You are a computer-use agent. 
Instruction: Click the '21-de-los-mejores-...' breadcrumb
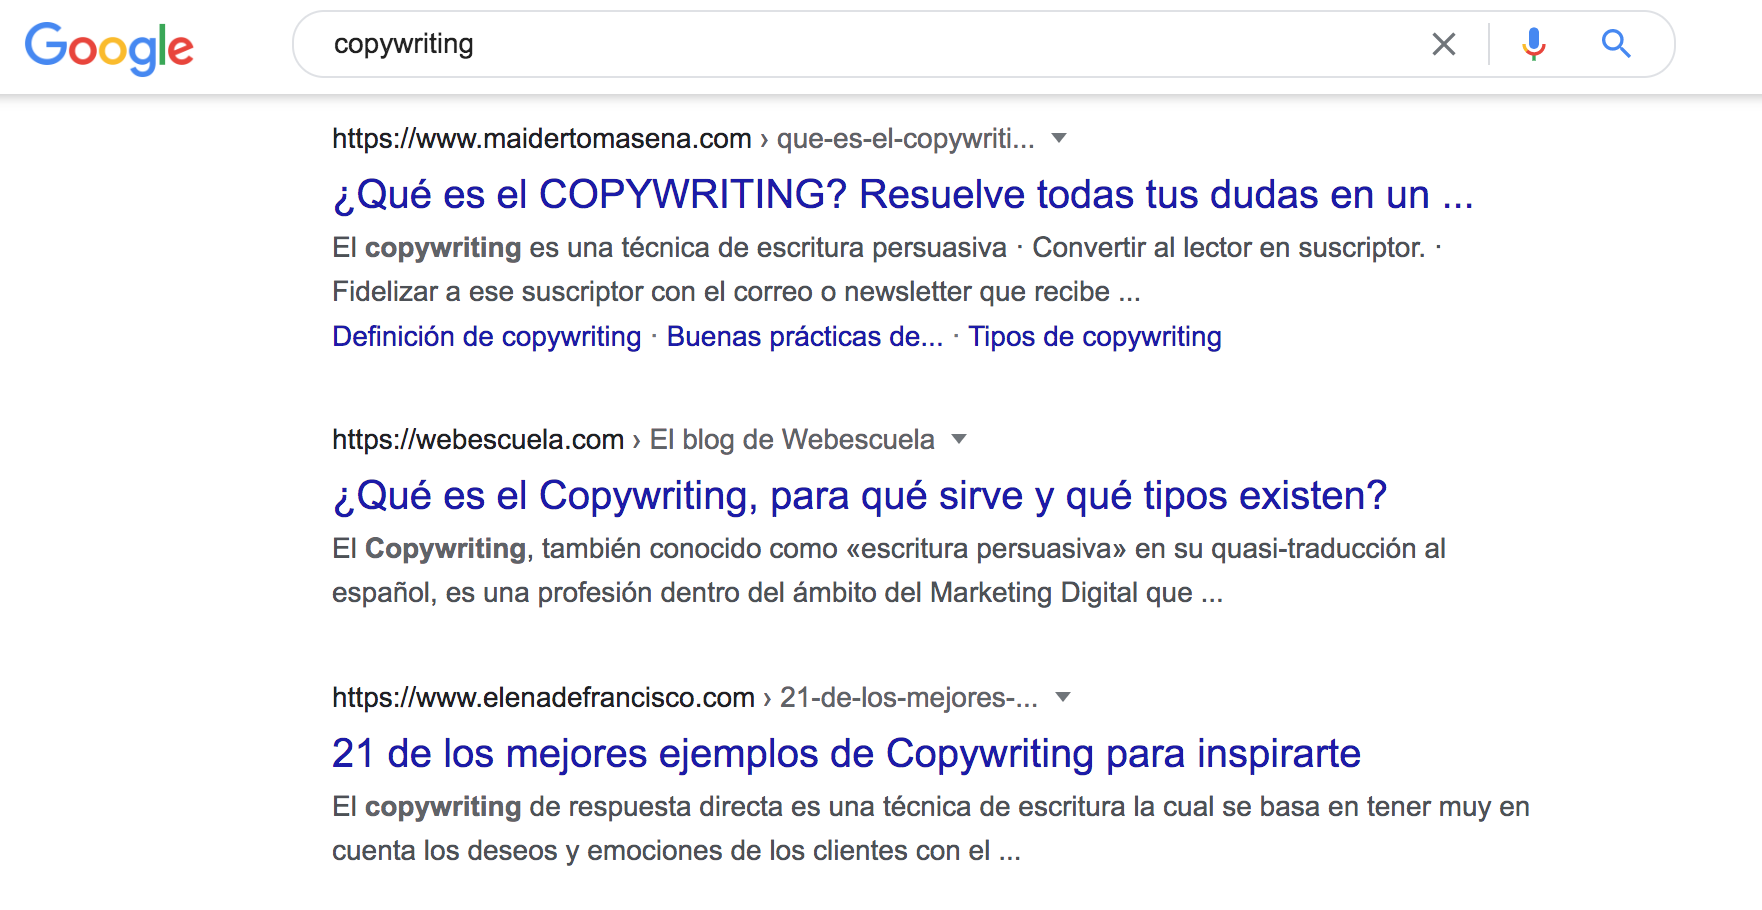[x=909, y=697]
